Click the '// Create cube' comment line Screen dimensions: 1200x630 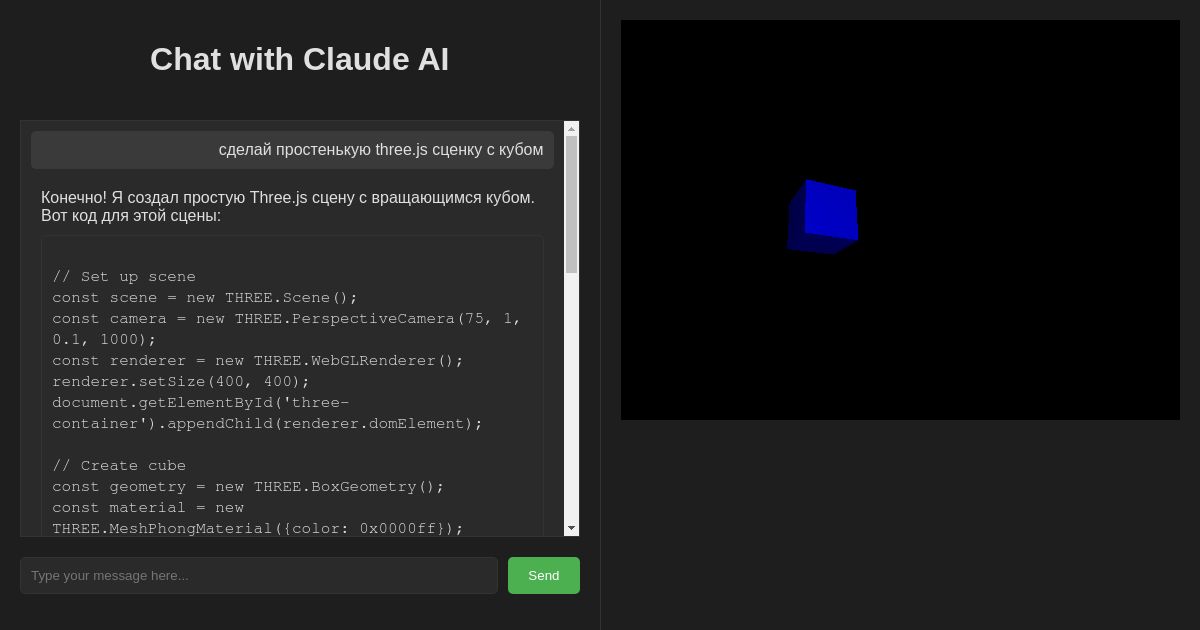(x=119, y=465)
